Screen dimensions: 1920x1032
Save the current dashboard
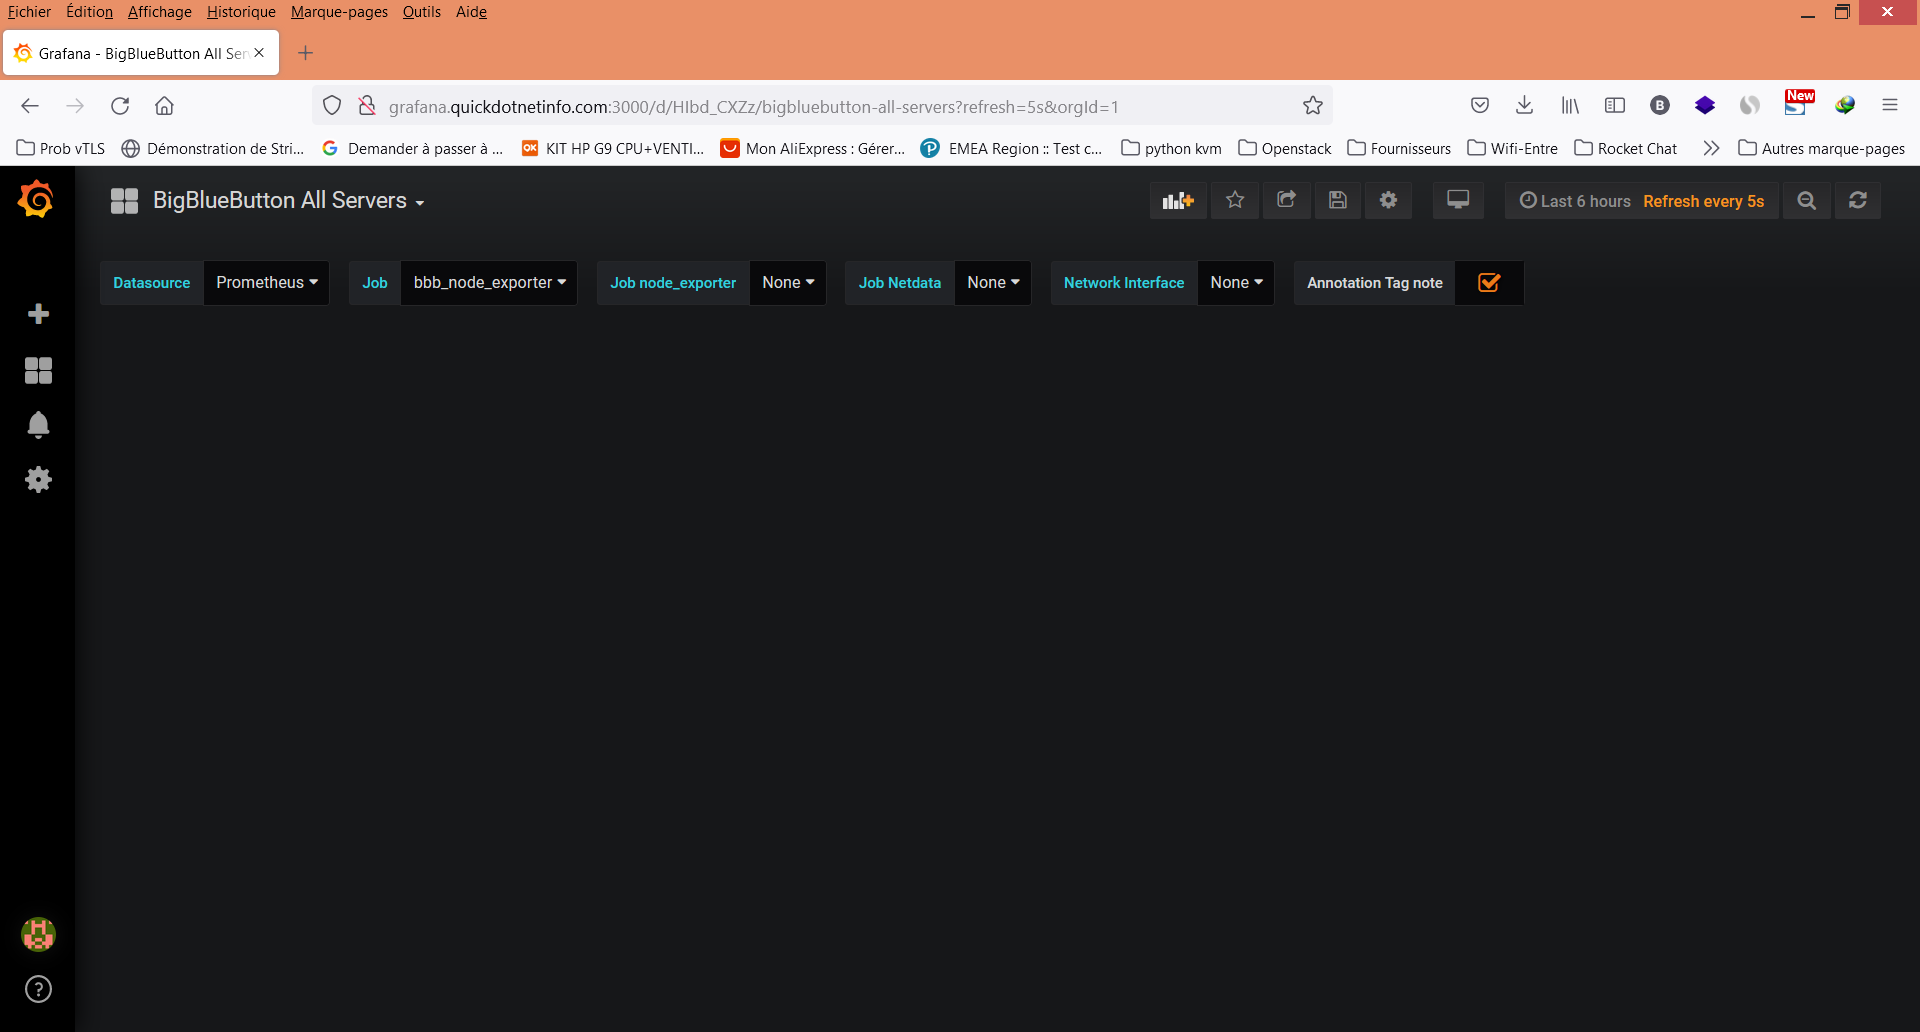pyautogui.click(x=1337, y=200)
